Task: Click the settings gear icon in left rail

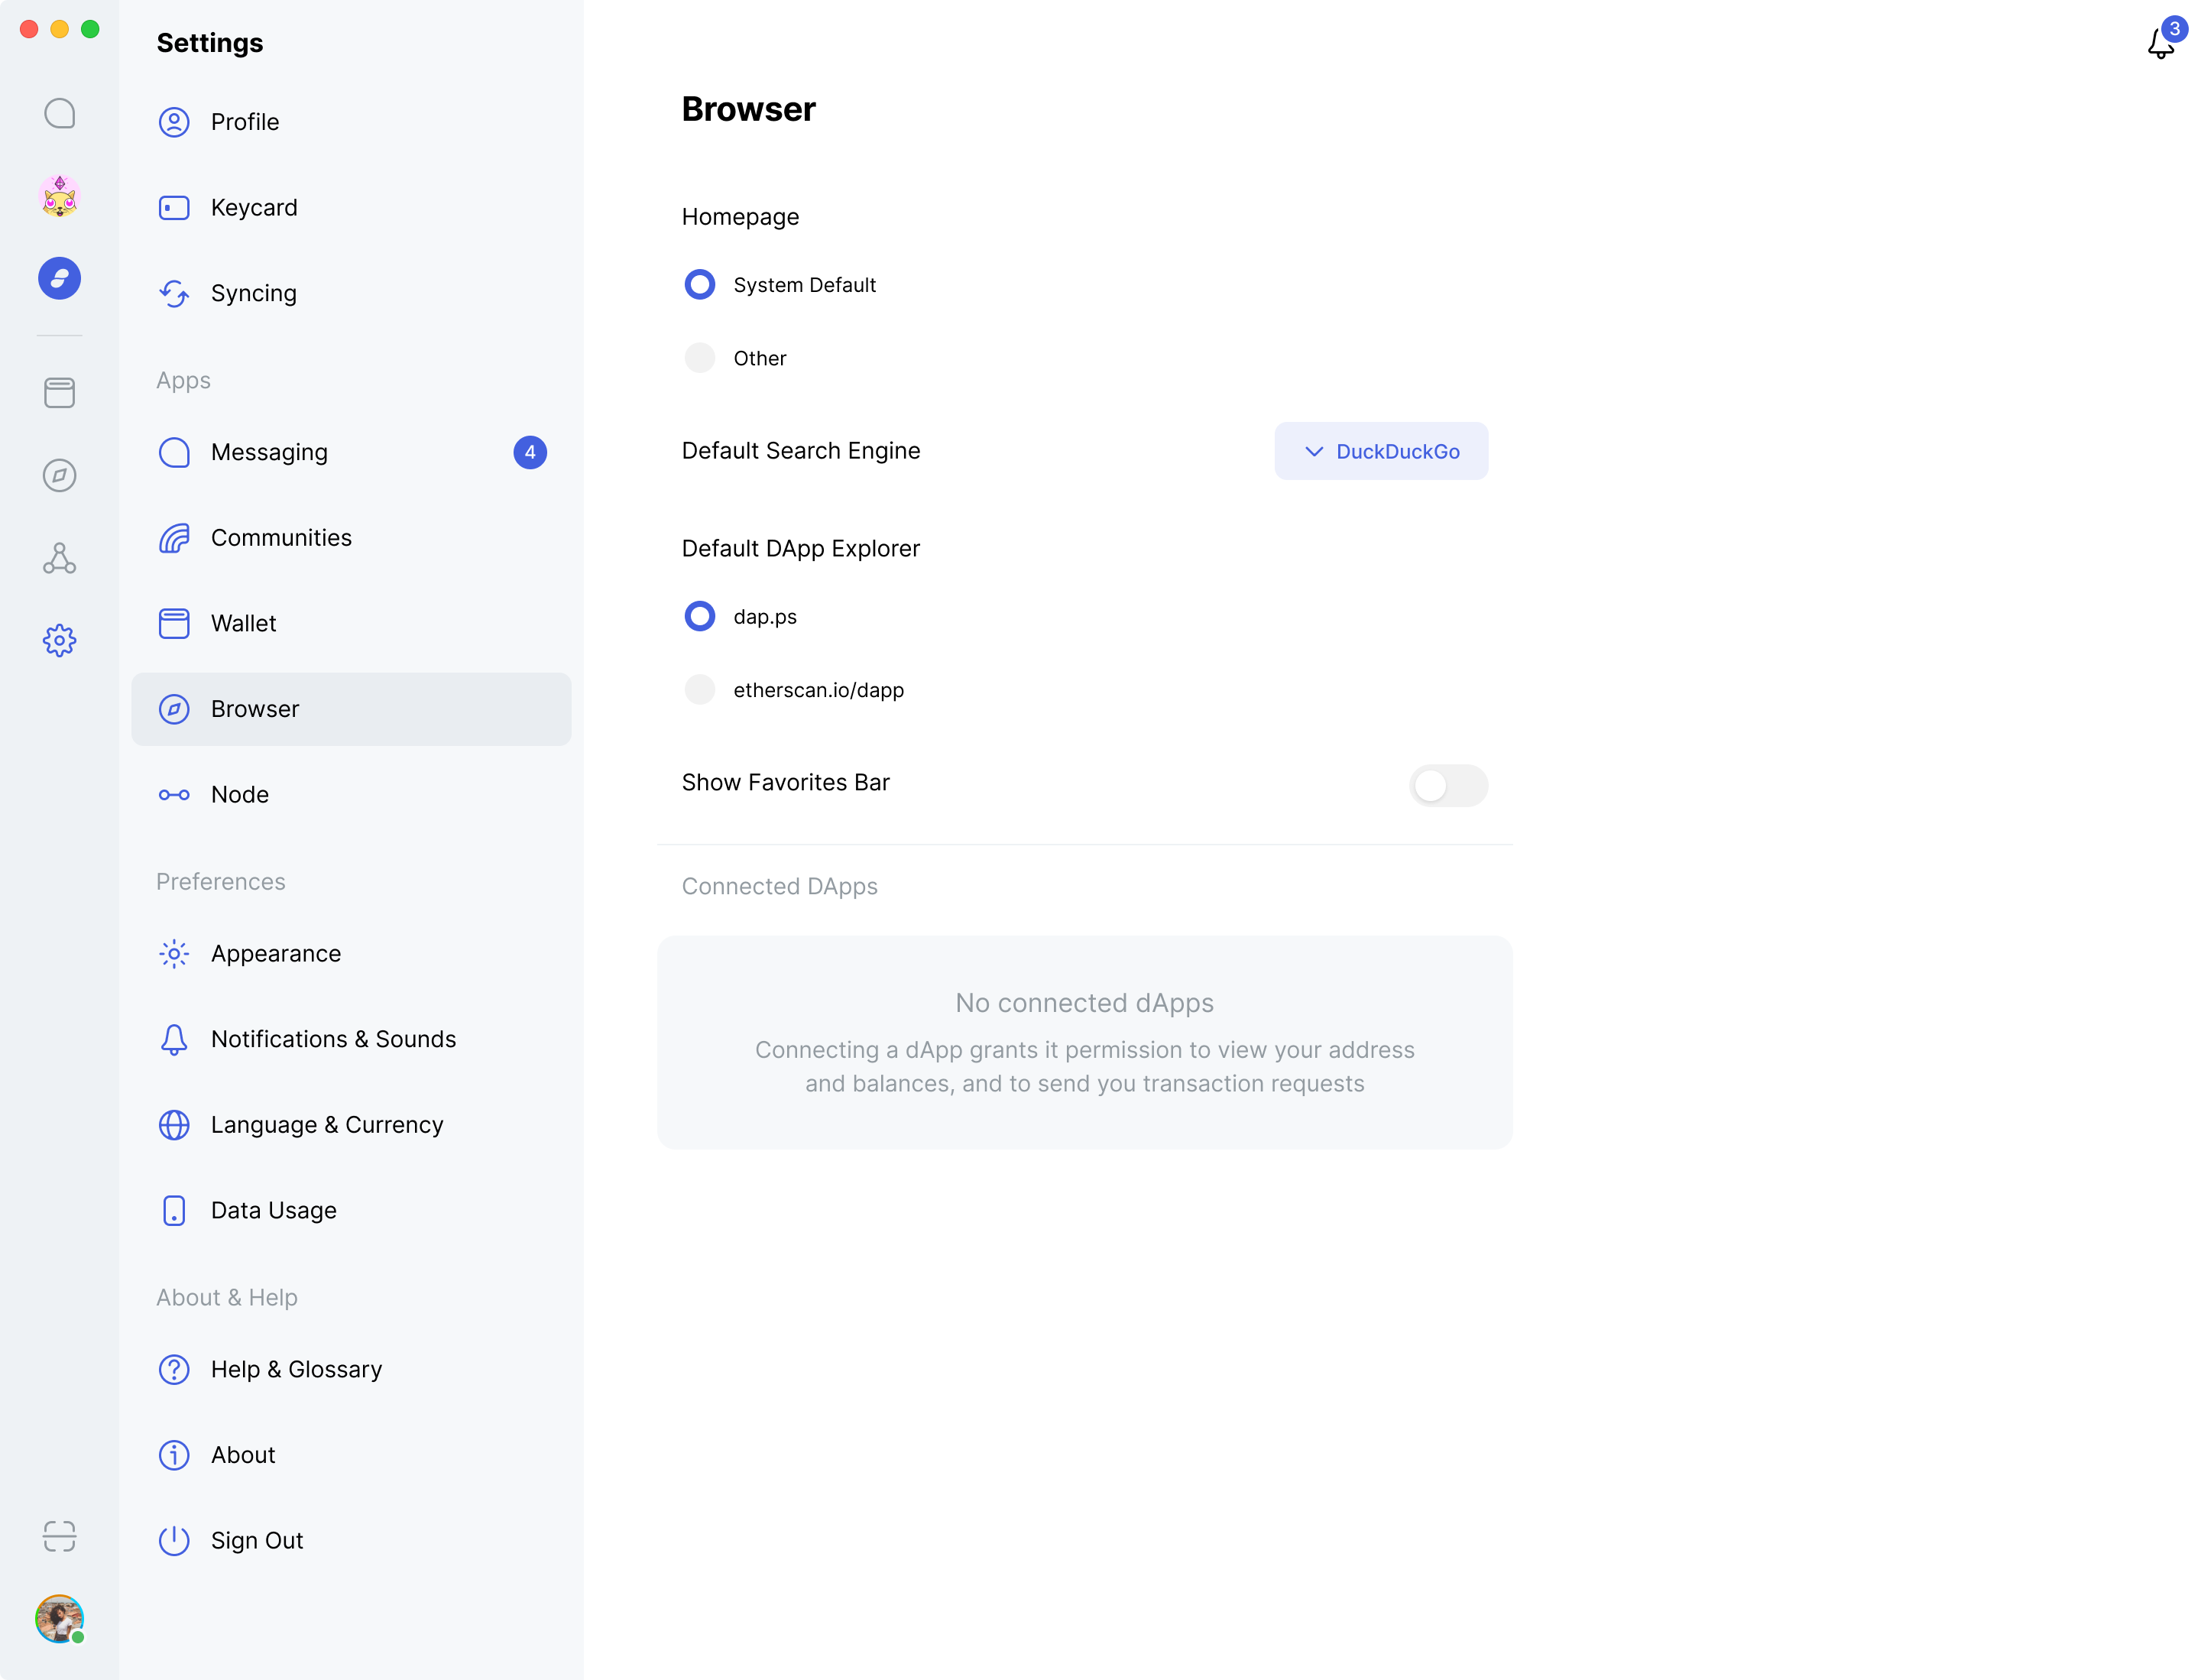Action: point(60,640)
